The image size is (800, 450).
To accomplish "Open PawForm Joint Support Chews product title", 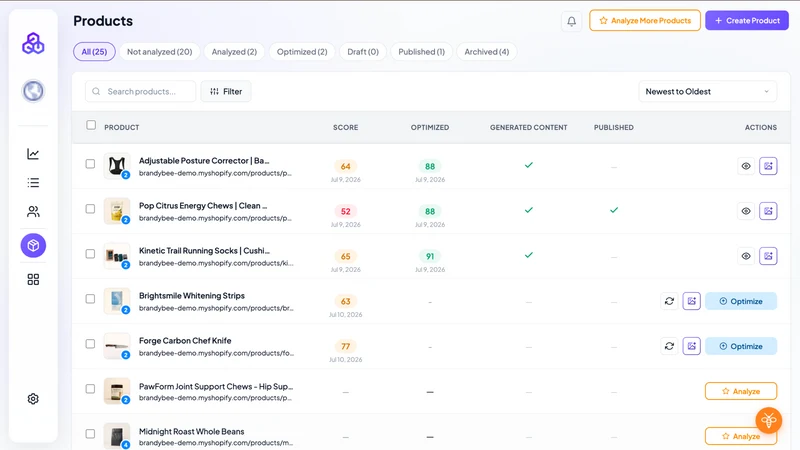I will 216,386.
